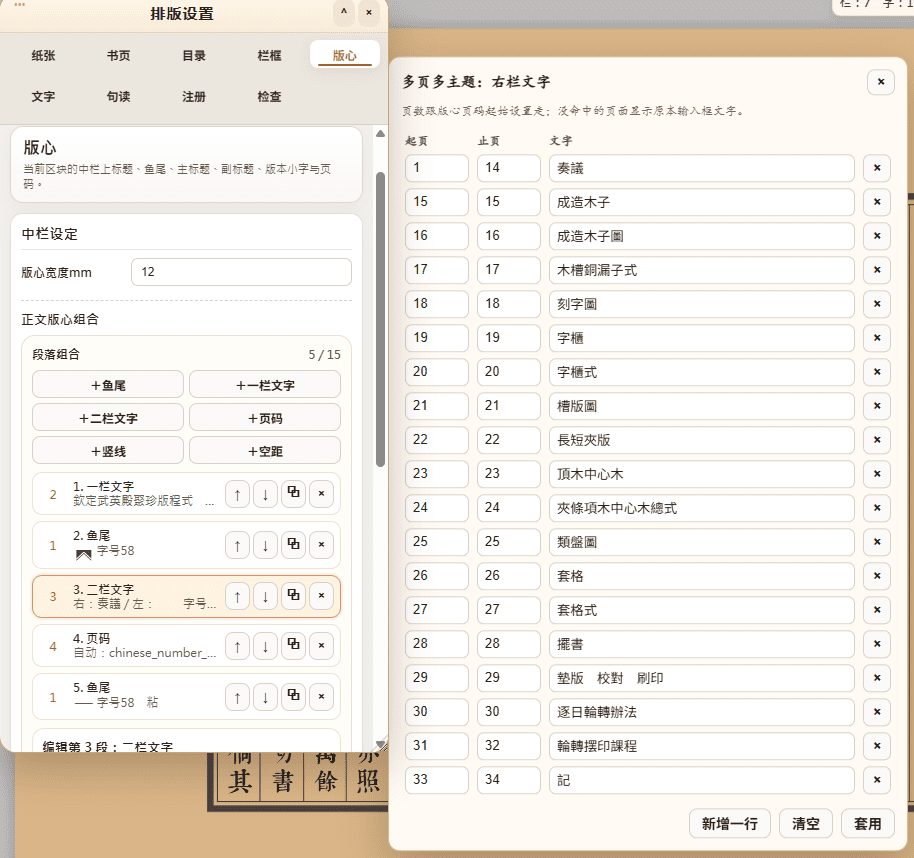This screenshot has width=914, height=858.
Task: Delete the 1. 一栏文字 segment
Action: coord(321,494)
